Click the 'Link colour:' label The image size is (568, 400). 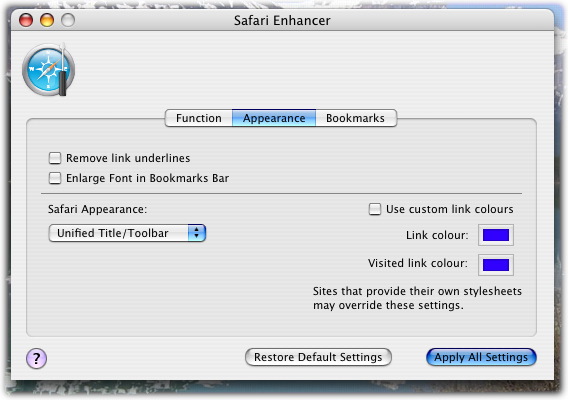pos(437,235)
